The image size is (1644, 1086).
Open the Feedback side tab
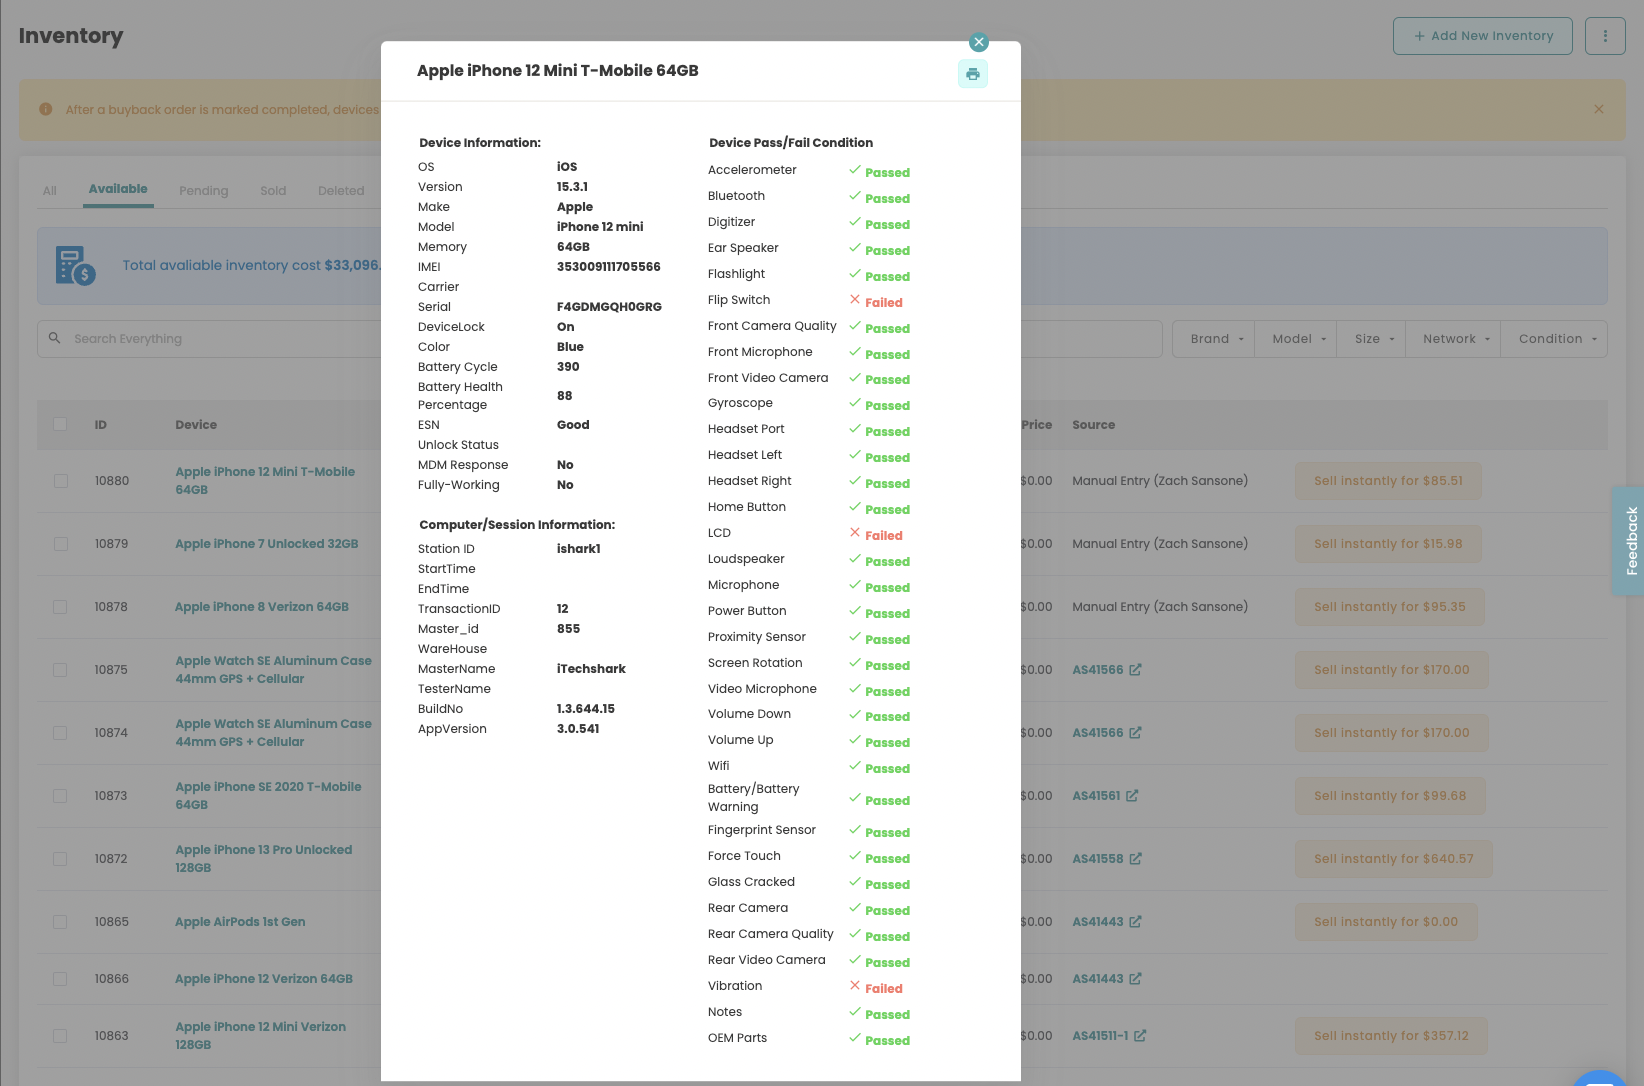tap(1630, 541)
